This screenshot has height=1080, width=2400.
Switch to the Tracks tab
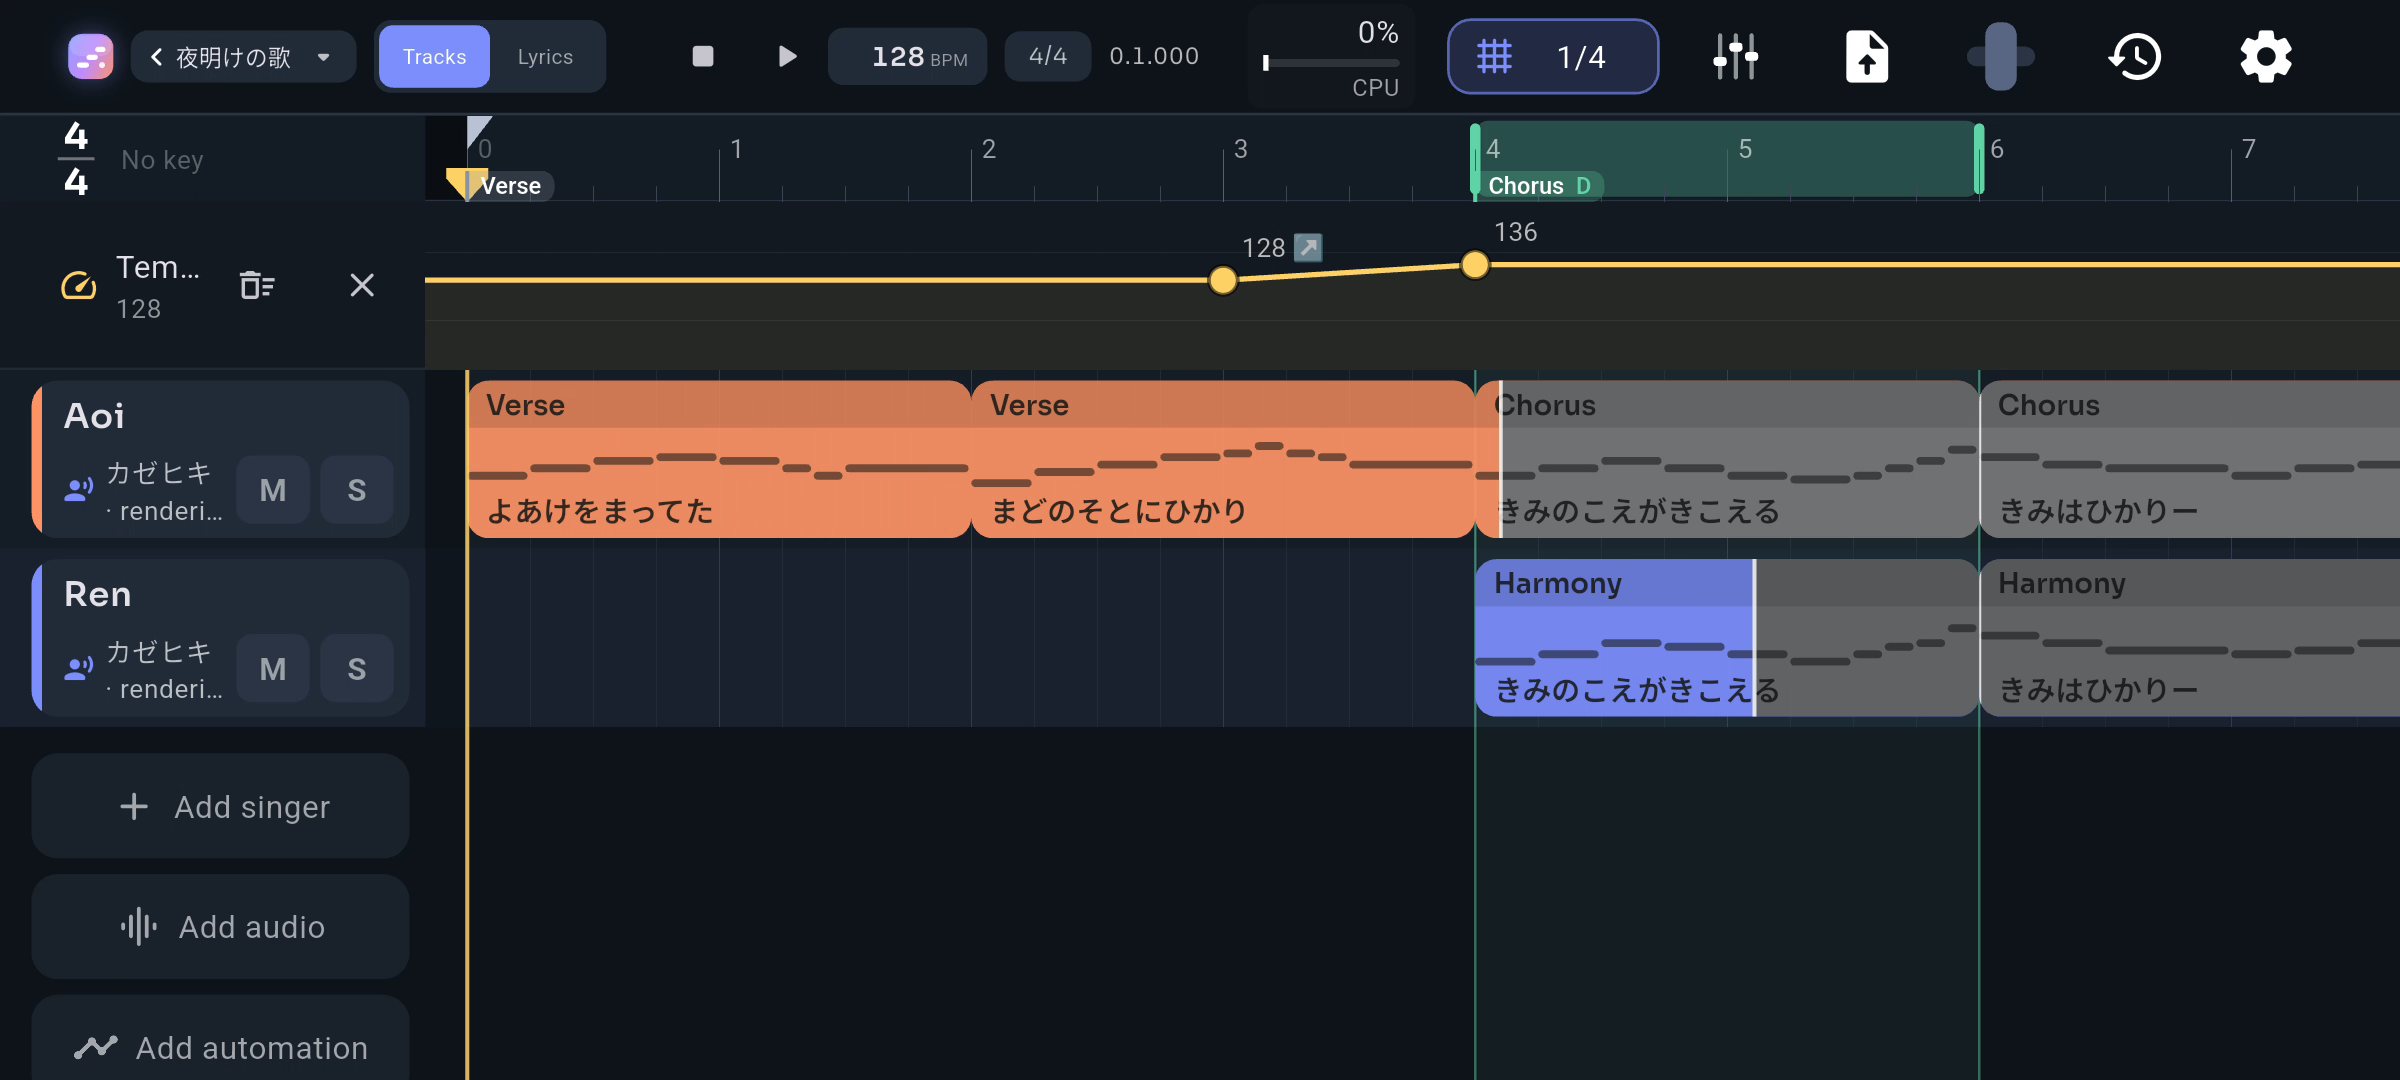pos(434,57)
